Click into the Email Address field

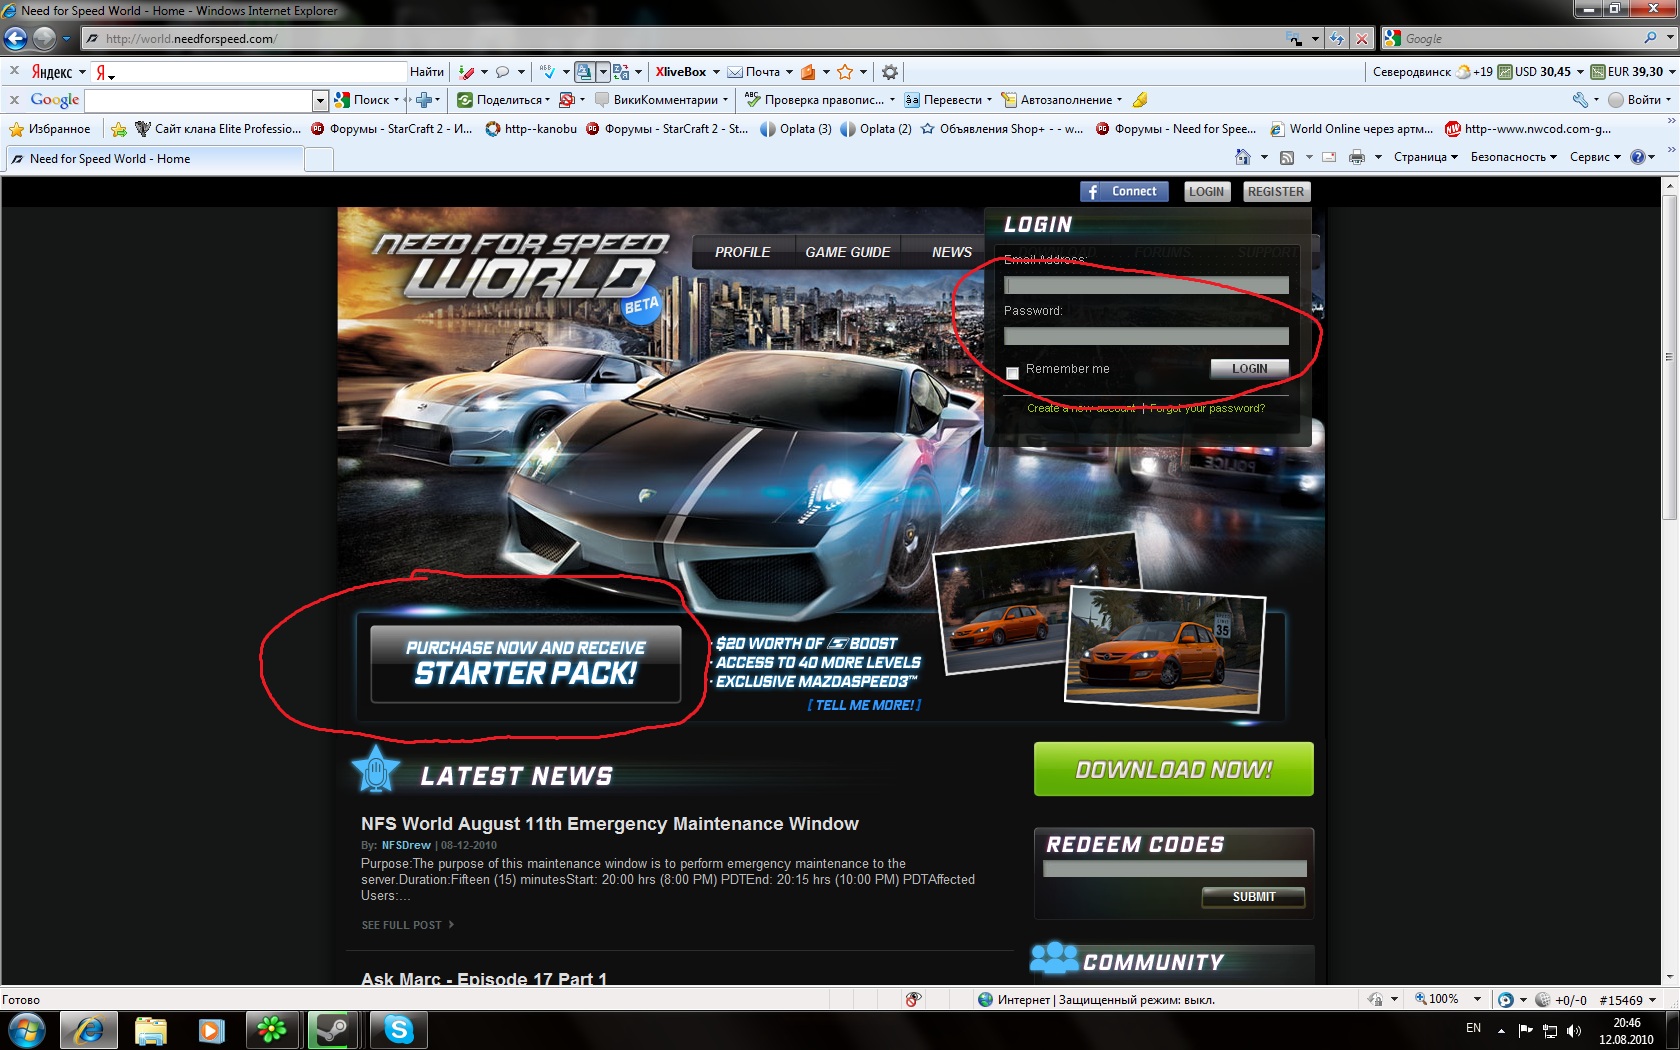1146,285
